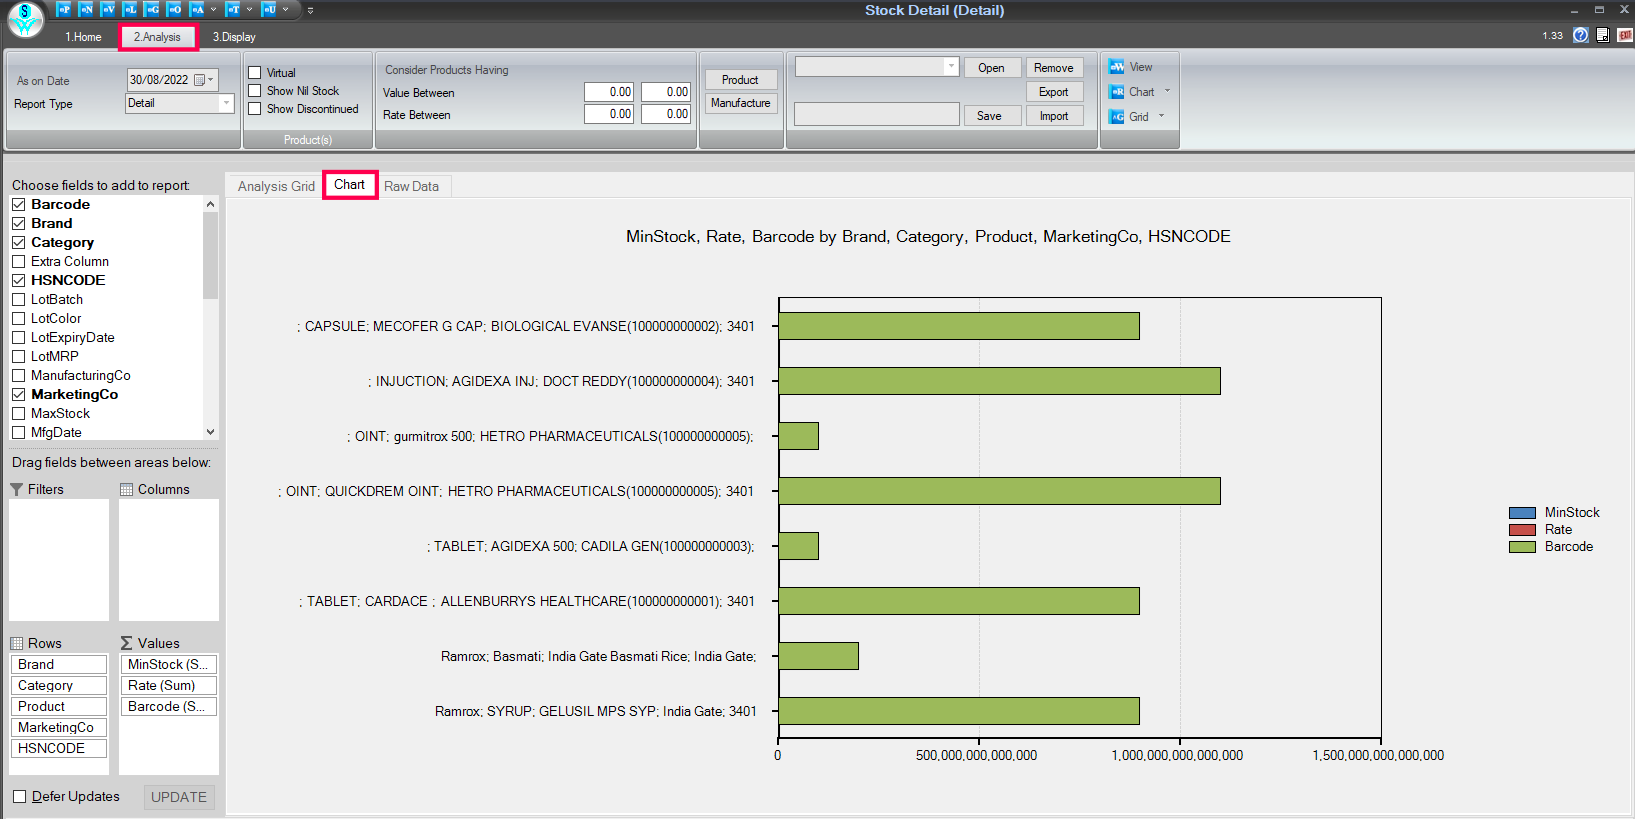Screen dimensions: 1635x819
Task: Uncheck the Barcode field
Action: click(x=18, y=204)
